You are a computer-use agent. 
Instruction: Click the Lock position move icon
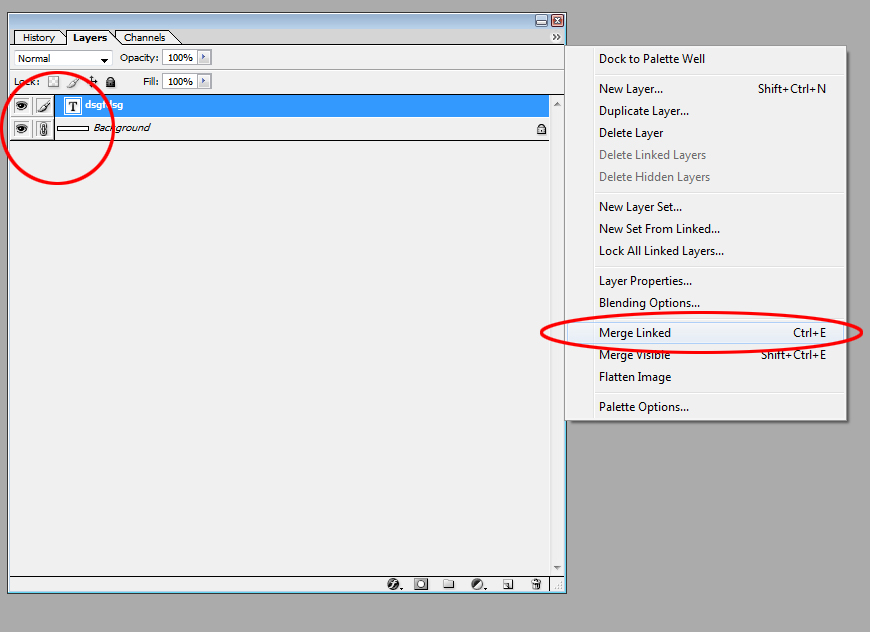(92, 82)
